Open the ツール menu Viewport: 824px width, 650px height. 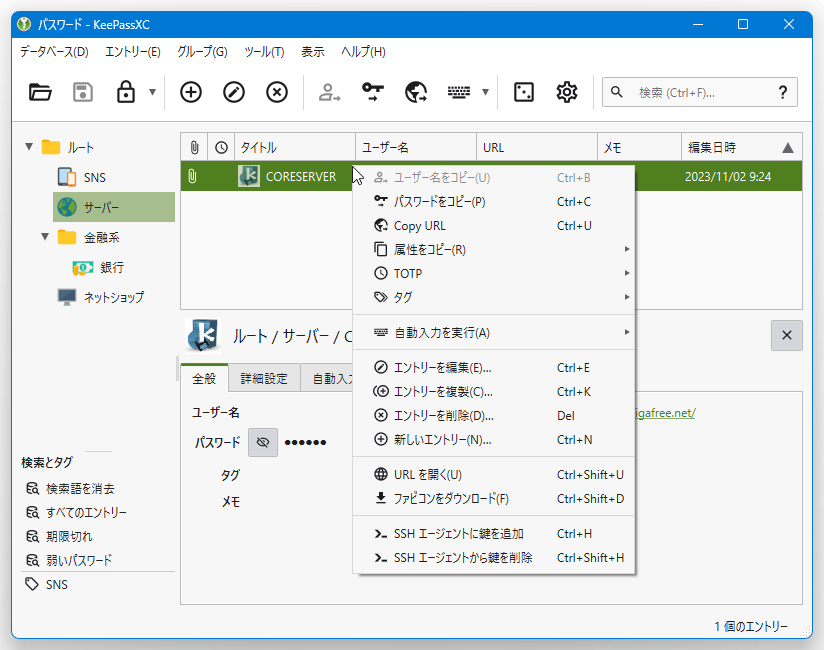(x=264, y=51)
